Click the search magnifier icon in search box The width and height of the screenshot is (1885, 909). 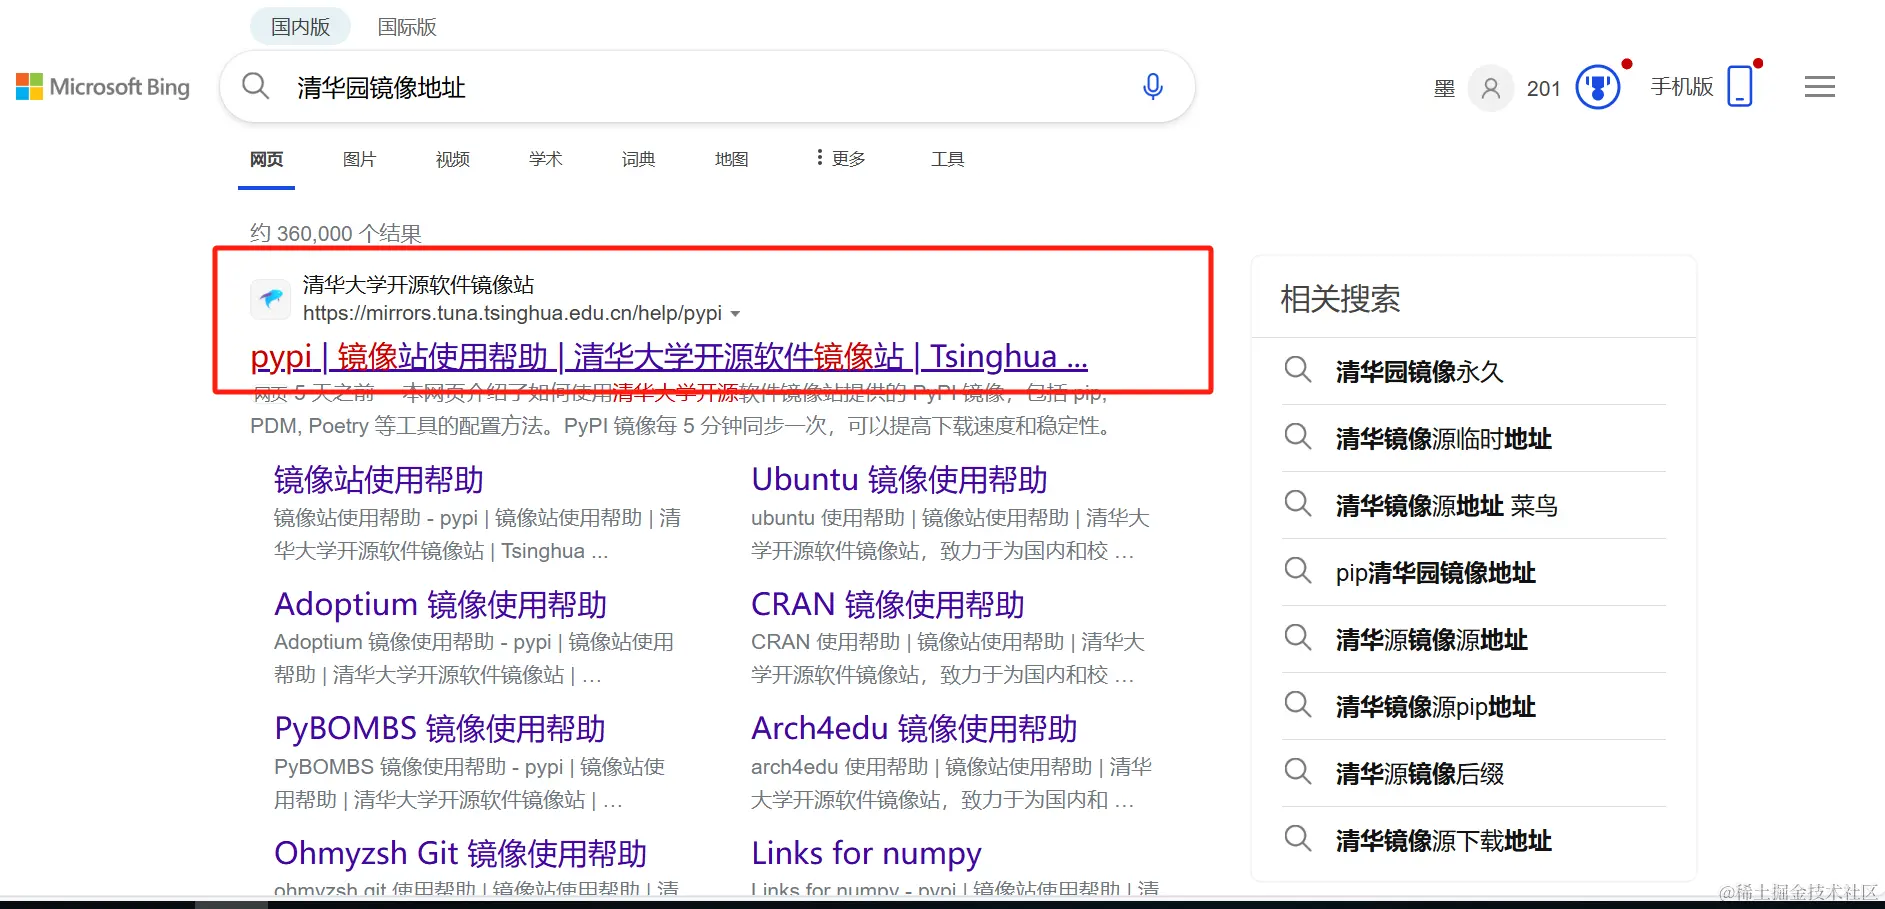(x=256, y=86)
